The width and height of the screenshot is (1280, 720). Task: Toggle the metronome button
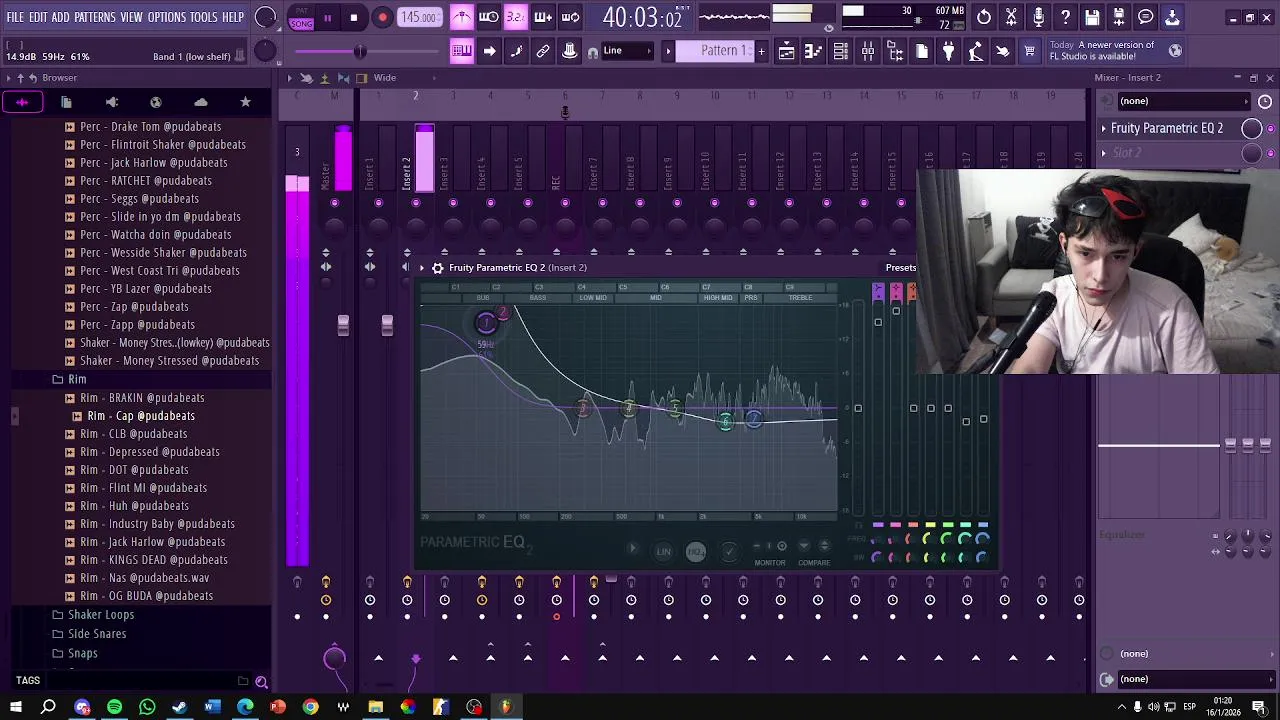tap(461, 17)
